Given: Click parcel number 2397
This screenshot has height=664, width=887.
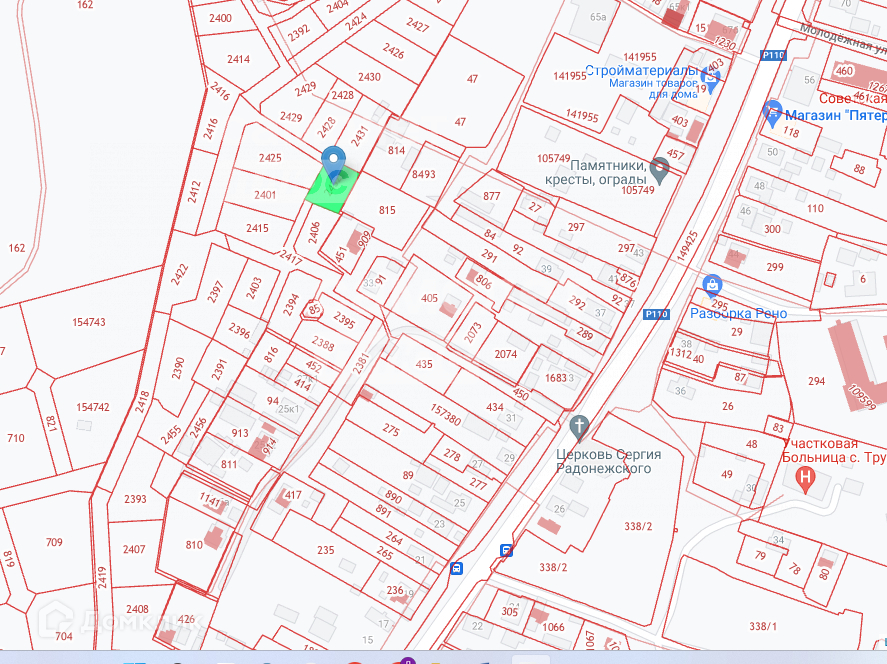Looking at the screenshot, I should point(215,292).
